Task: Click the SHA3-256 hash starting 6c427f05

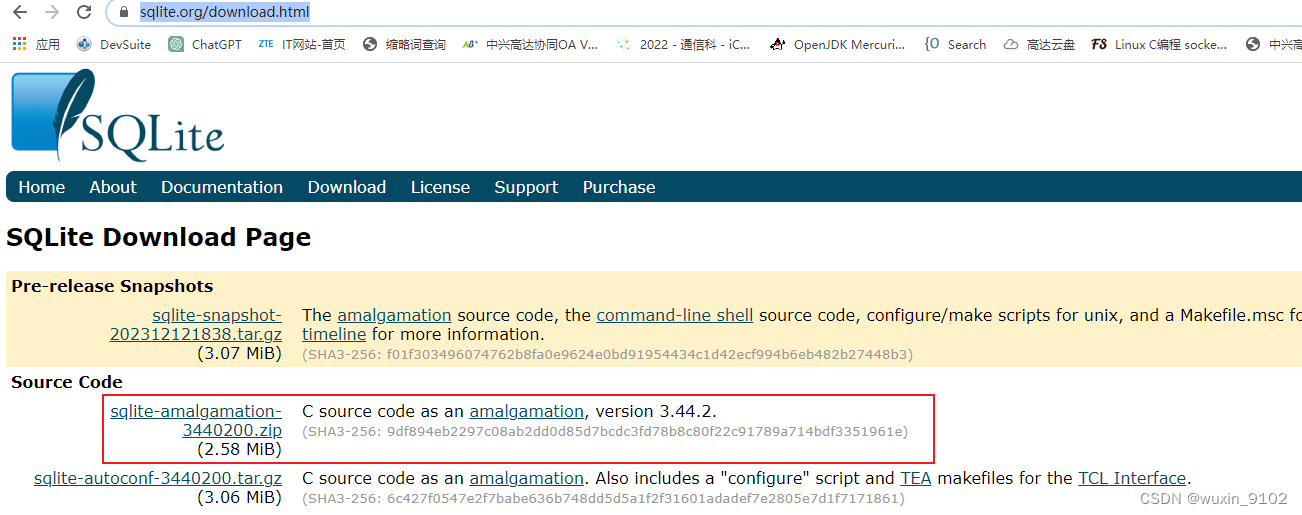Action: (x=603, y=498)
